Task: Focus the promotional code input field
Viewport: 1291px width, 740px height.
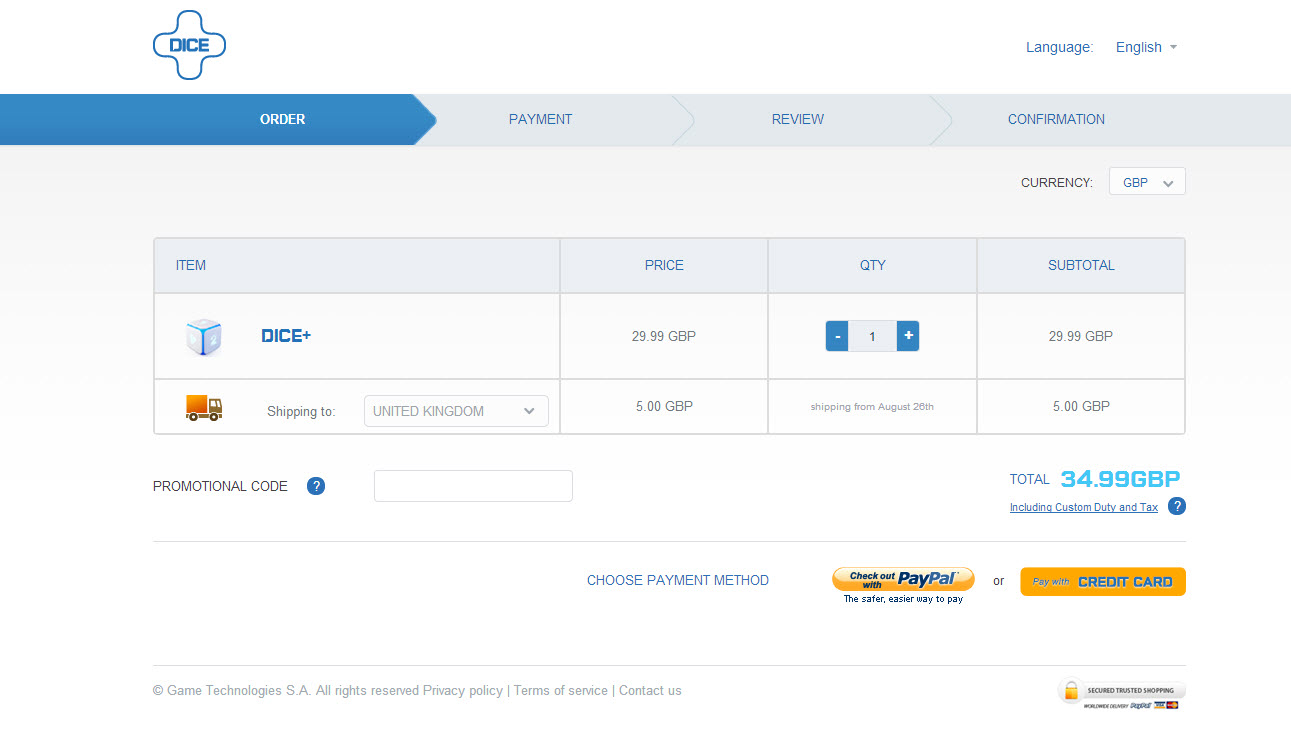Action: pyautogui.click(x=473, y=486)
